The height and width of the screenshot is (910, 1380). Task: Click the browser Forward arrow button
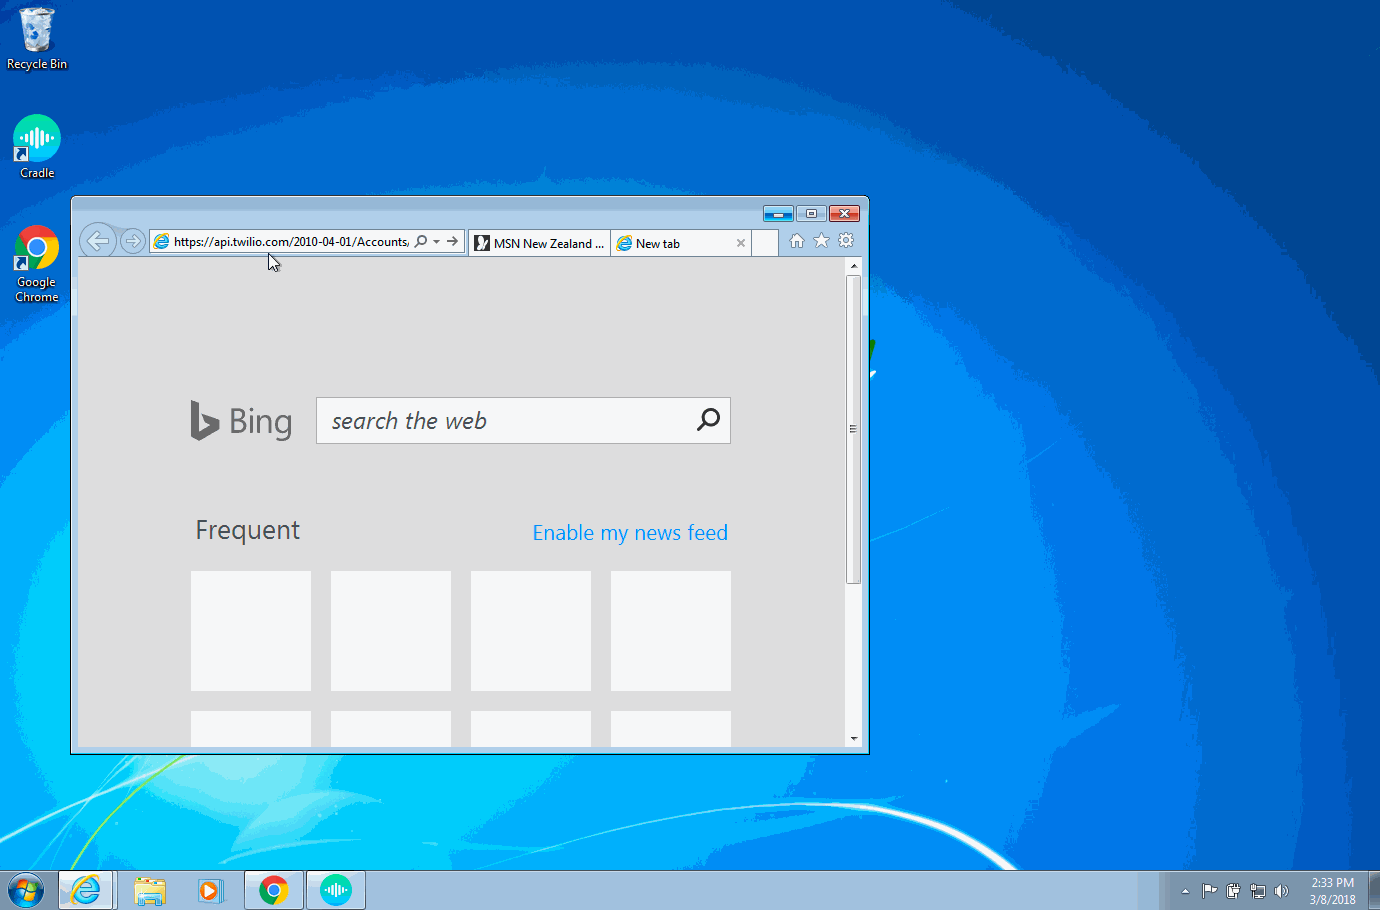coord(132,241)
